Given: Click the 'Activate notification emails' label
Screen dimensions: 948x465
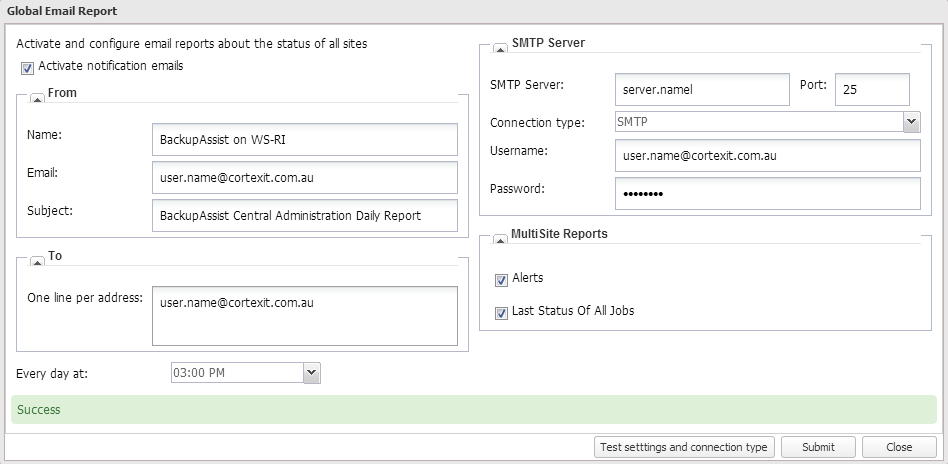Looking at the screenshot, I should (111, 65).
